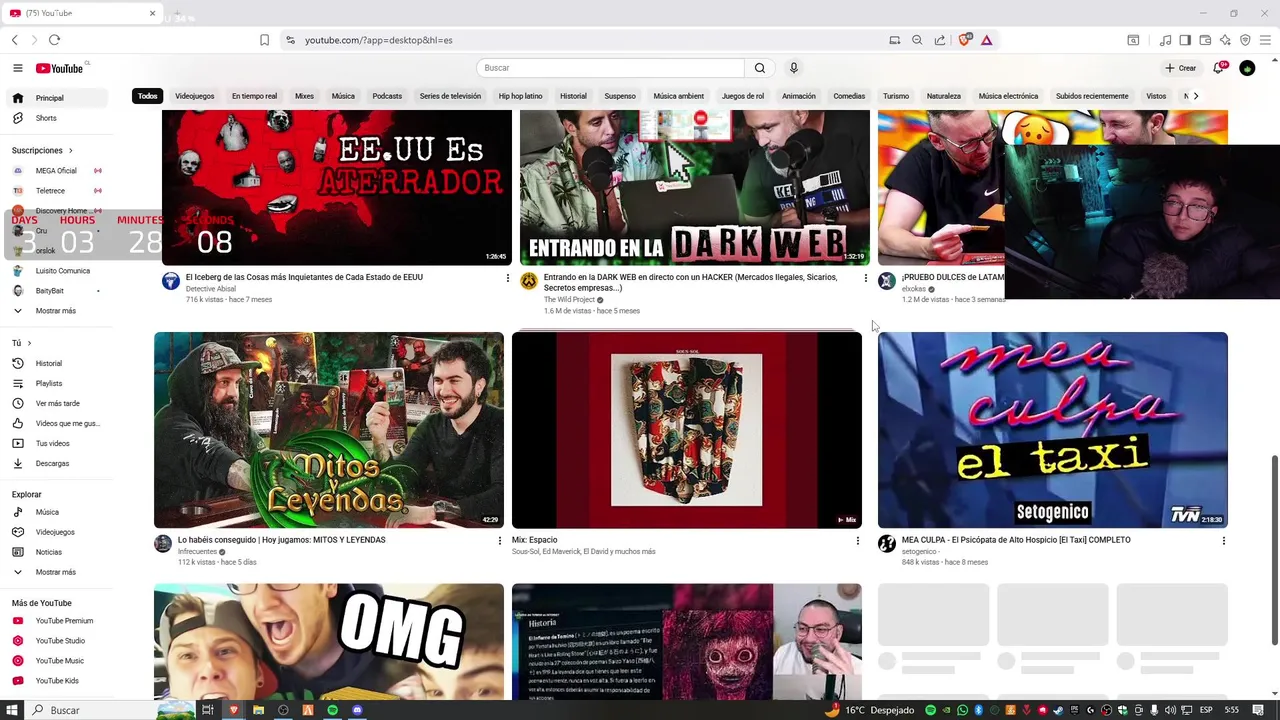The image size is (1280, 720).
Task: Open Windows Start menu
Action: tap(12, 710)
